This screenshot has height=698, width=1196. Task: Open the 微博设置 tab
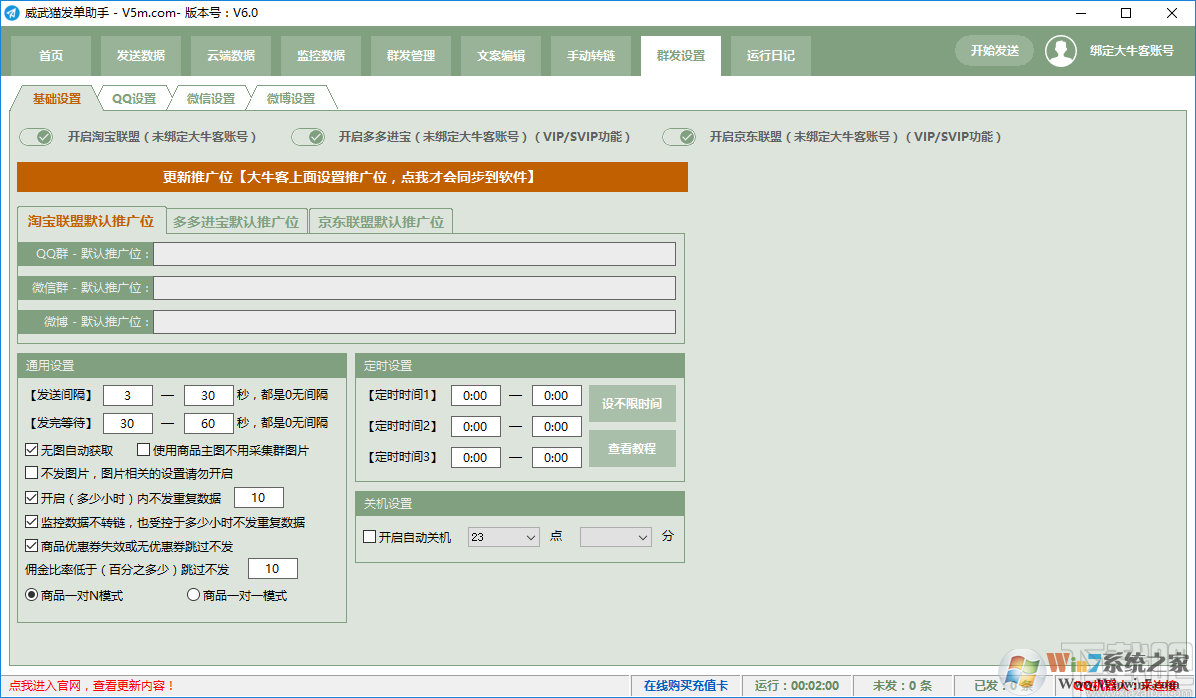tap(289, 98)
